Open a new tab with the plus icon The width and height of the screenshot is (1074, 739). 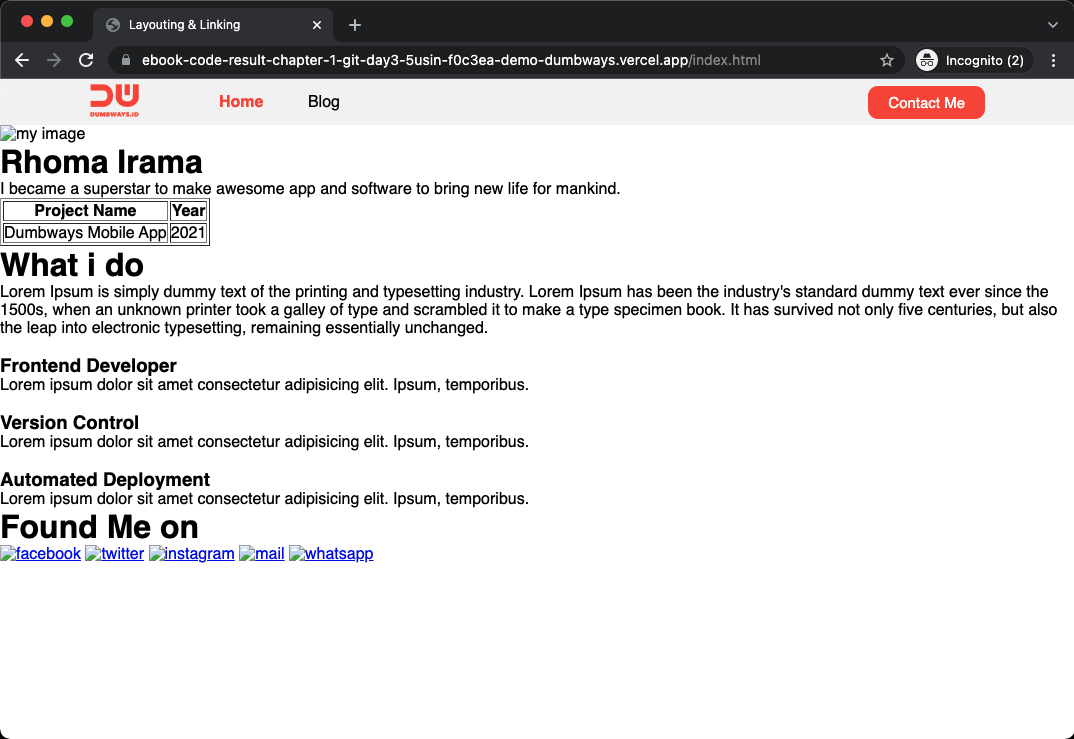coord(354,25)
